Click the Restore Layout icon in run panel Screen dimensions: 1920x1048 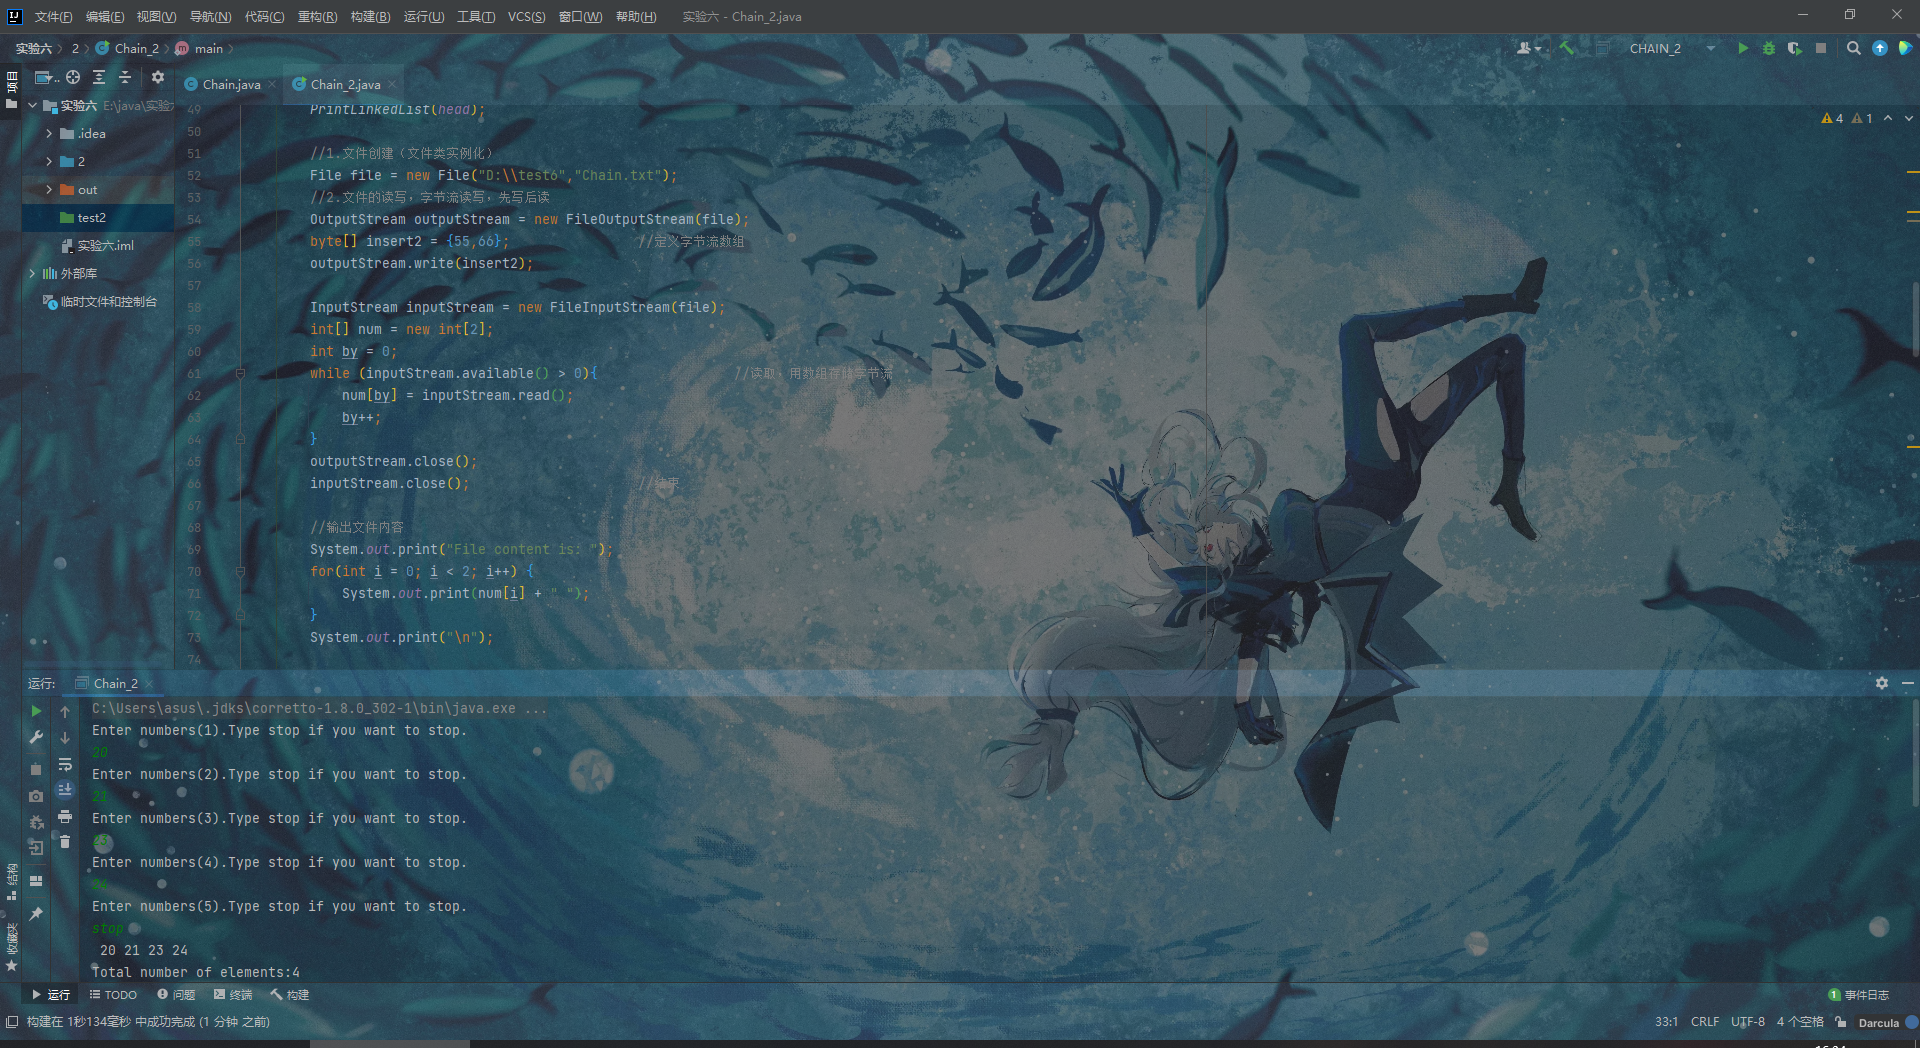coord(36,881)
